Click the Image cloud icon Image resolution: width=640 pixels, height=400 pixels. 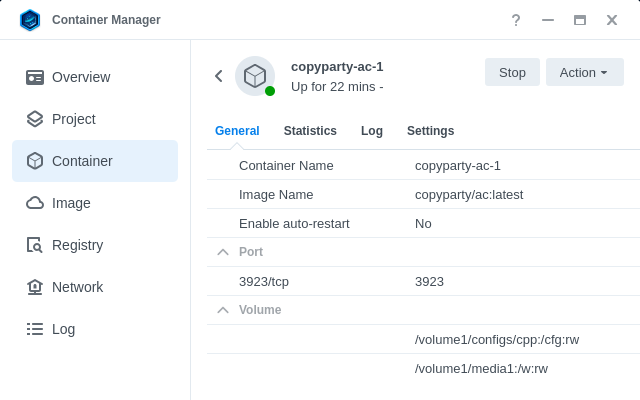pyautogui.click(x=35, y=203)
